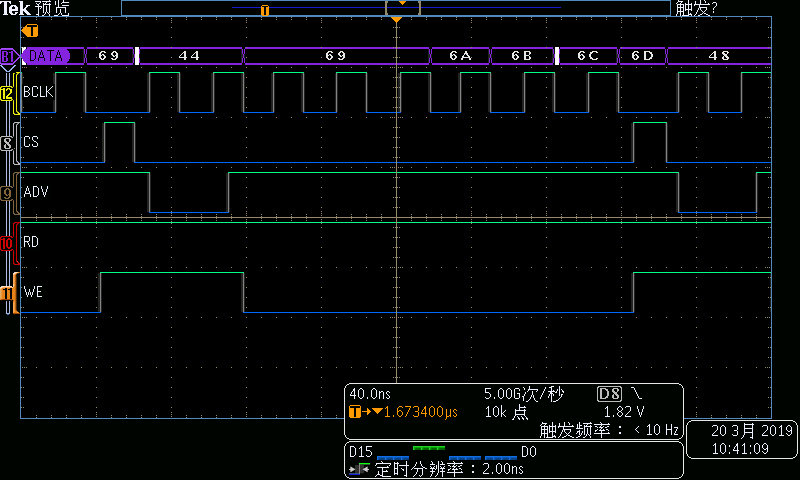The width and height of the screenshot is (800, 480).
Task: Click the RD channel label
Action: [x=31, y=242]
